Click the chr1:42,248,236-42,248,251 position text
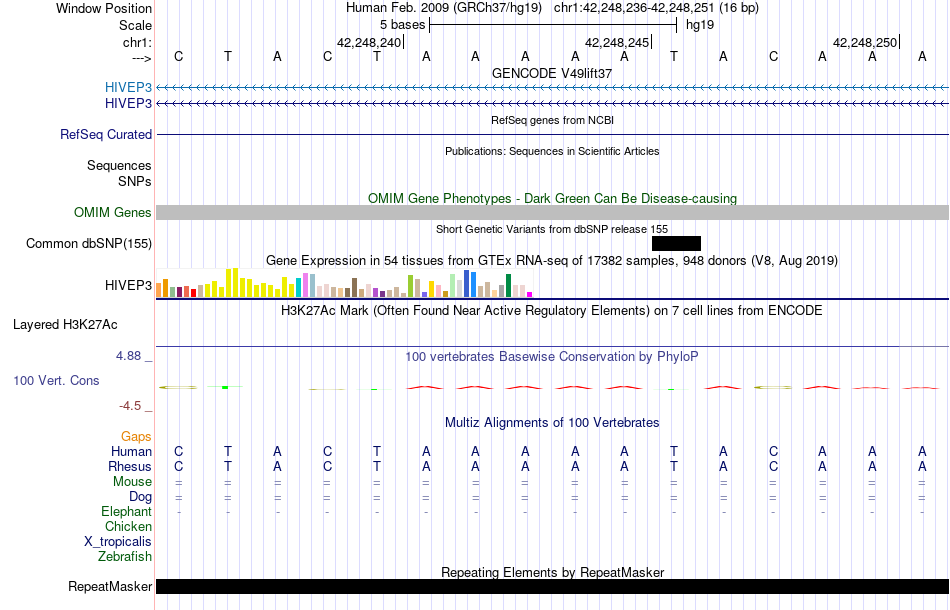The width and height of the screenshot is (950, 610). click(656, 8)
